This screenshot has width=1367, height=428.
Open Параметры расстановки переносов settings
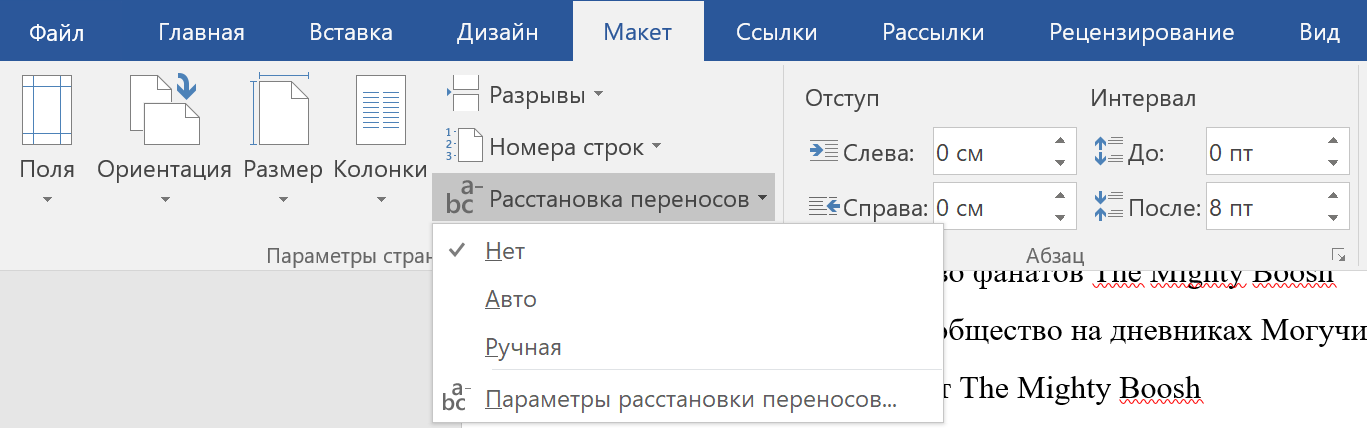(x=690, y=400)
